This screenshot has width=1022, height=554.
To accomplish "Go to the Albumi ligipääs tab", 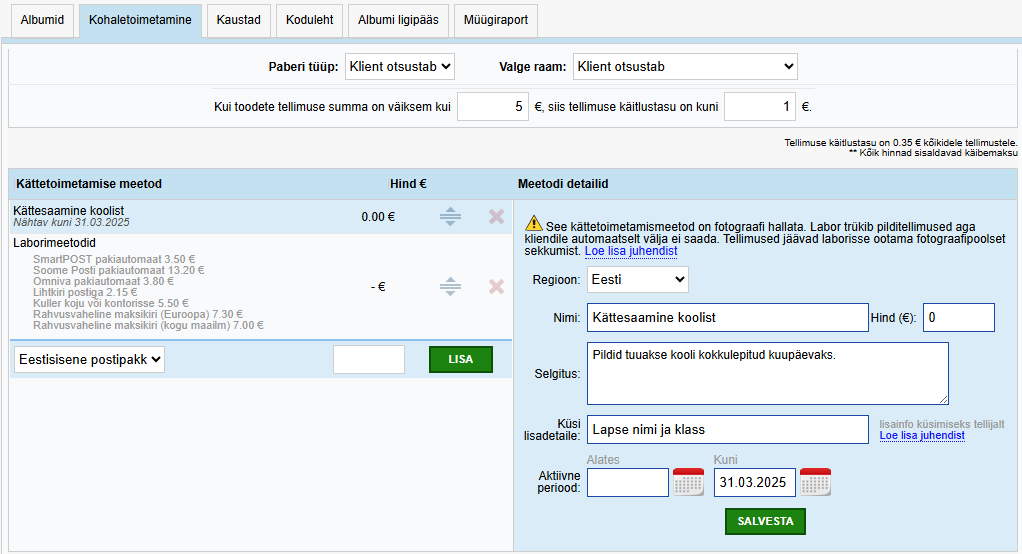I will (x=399, y=20).
